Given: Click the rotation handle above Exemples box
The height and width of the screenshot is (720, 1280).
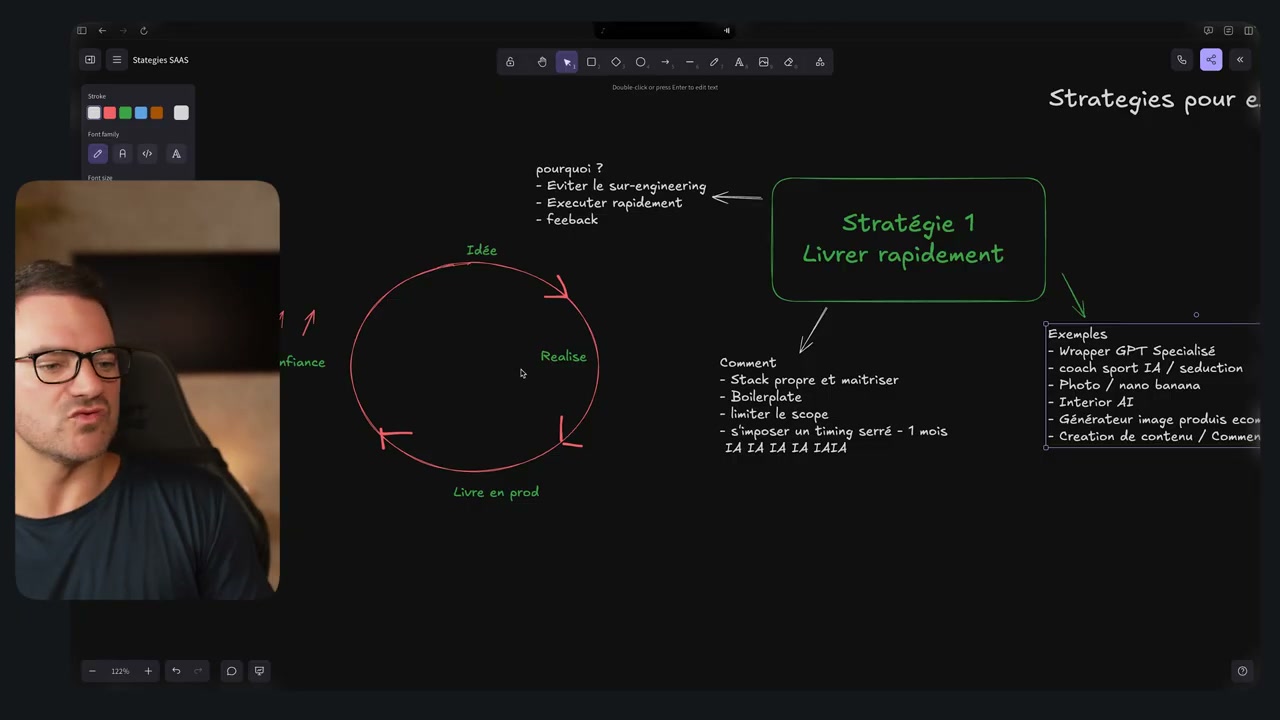Looking at the screenshot, I should click(x=1196, y=315).
